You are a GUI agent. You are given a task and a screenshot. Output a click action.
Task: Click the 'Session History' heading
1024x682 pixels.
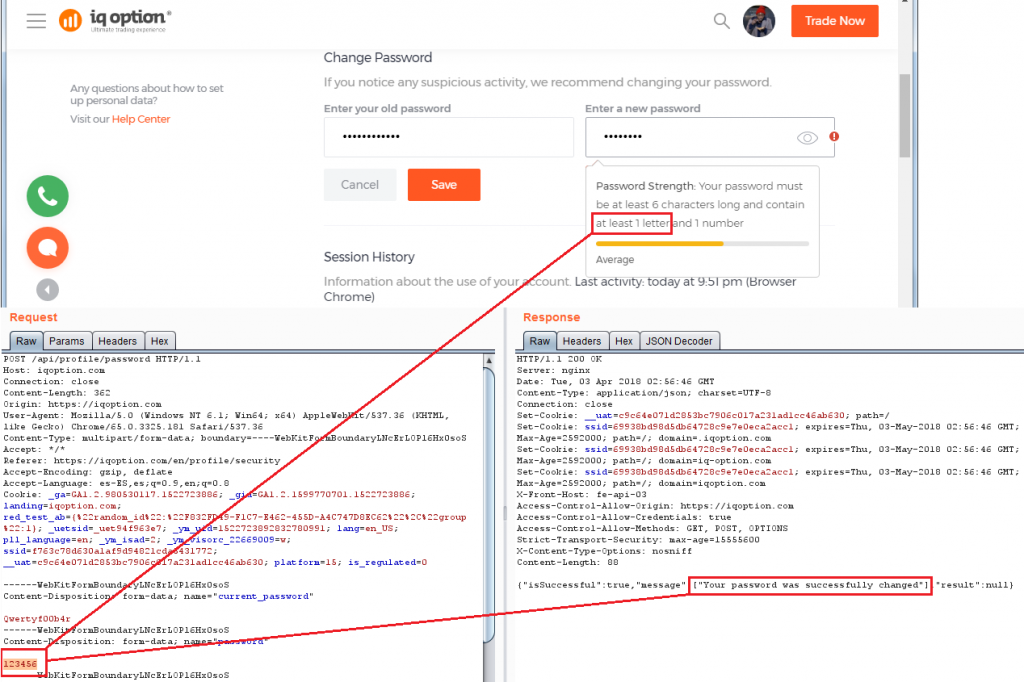(x=369, y=257)
